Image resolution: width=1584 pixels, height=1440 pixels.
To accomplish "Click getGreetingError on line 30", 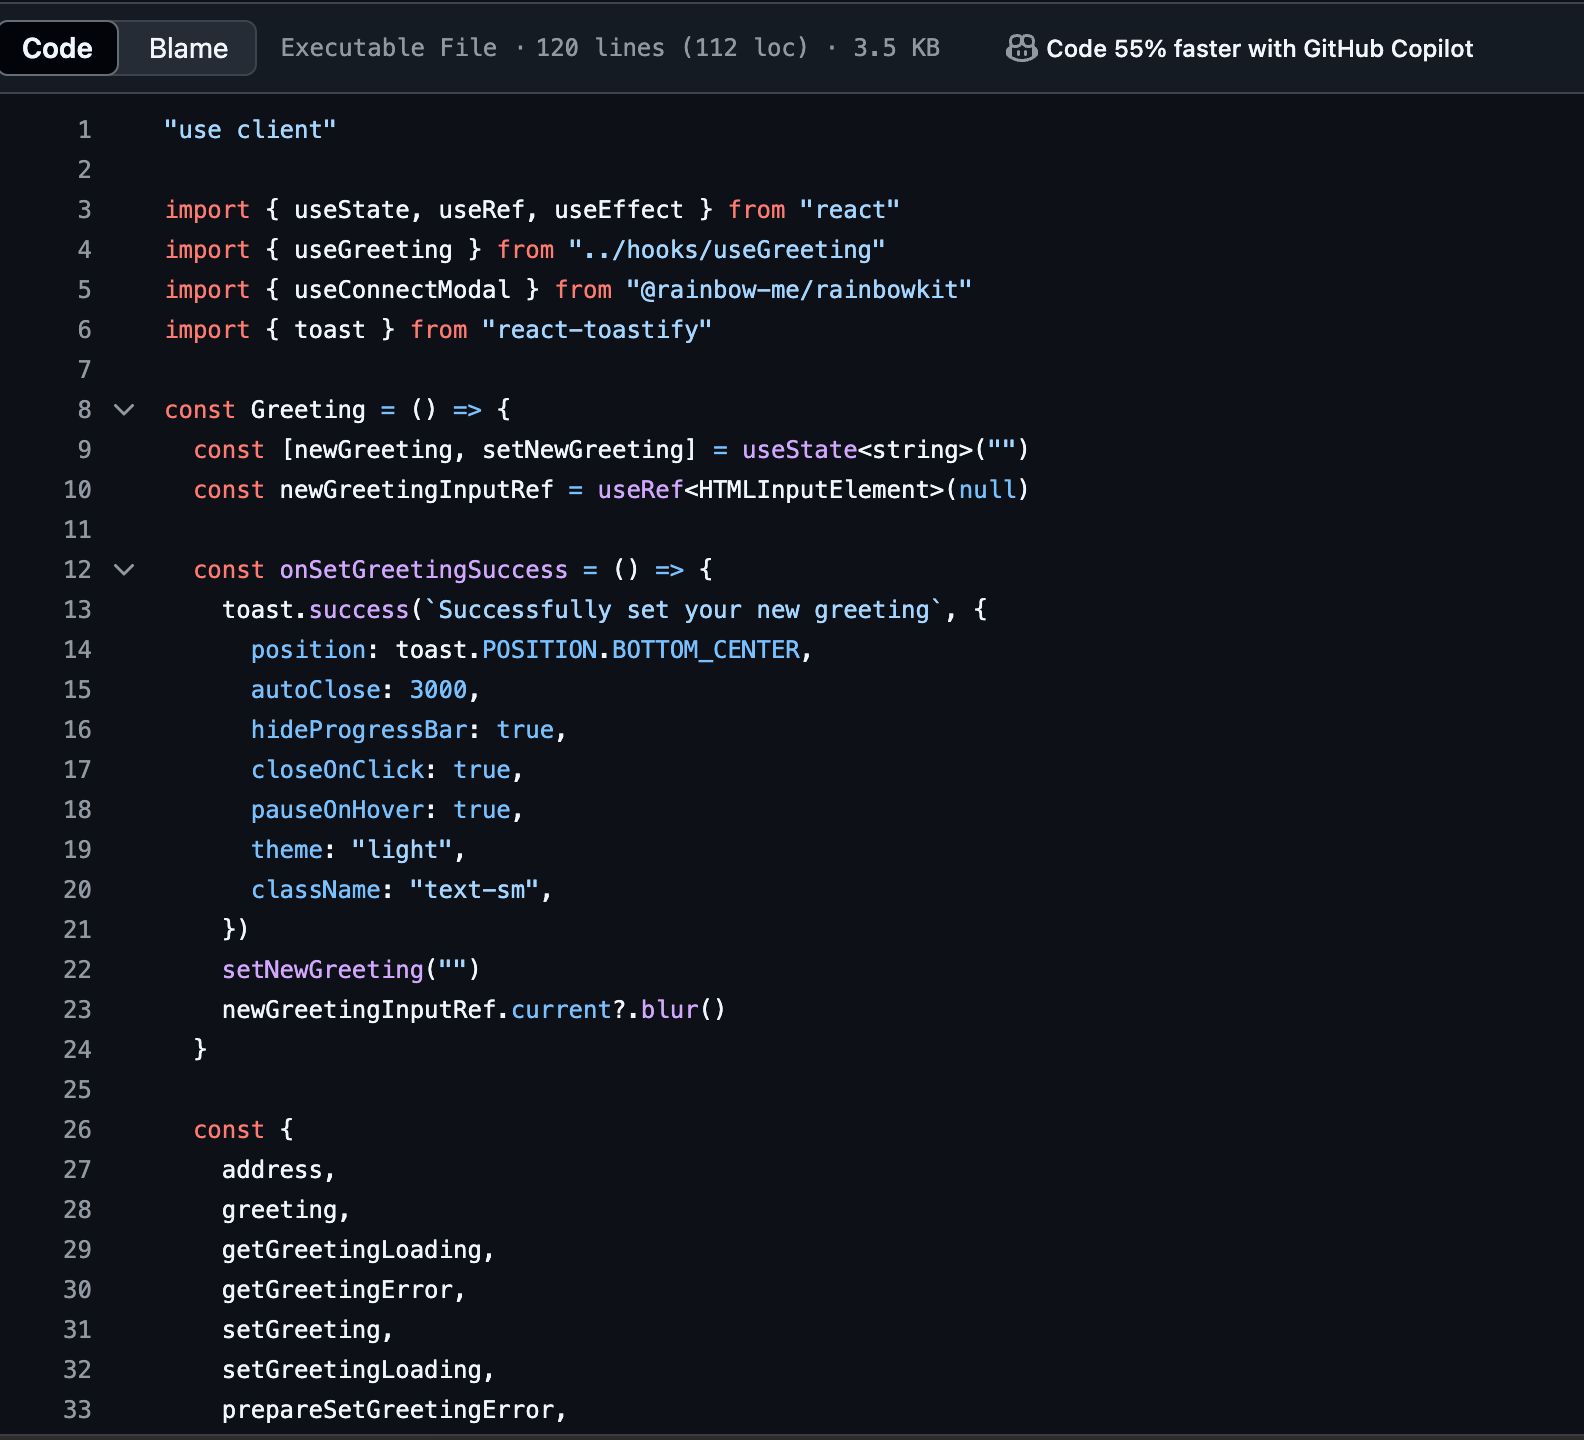I will click(x=337, y=1289).
